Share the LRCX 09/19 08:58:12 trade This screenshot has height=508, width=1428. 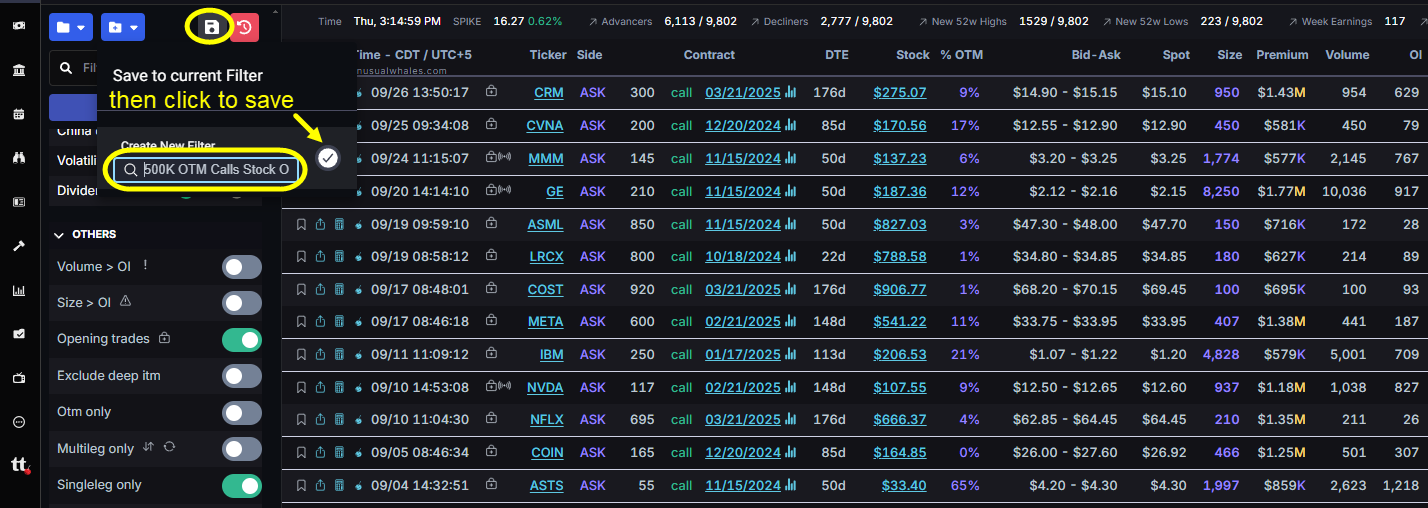320,257
